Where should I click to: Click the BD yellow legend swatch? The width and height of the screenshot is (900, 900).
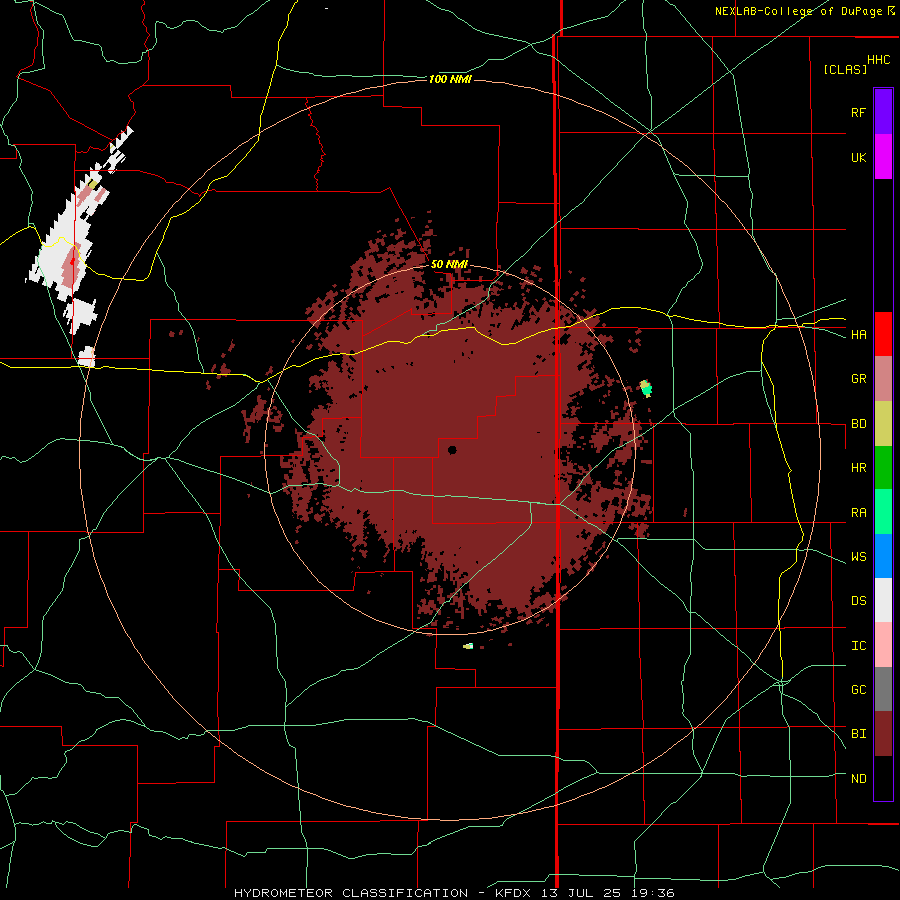coord(883,424)
